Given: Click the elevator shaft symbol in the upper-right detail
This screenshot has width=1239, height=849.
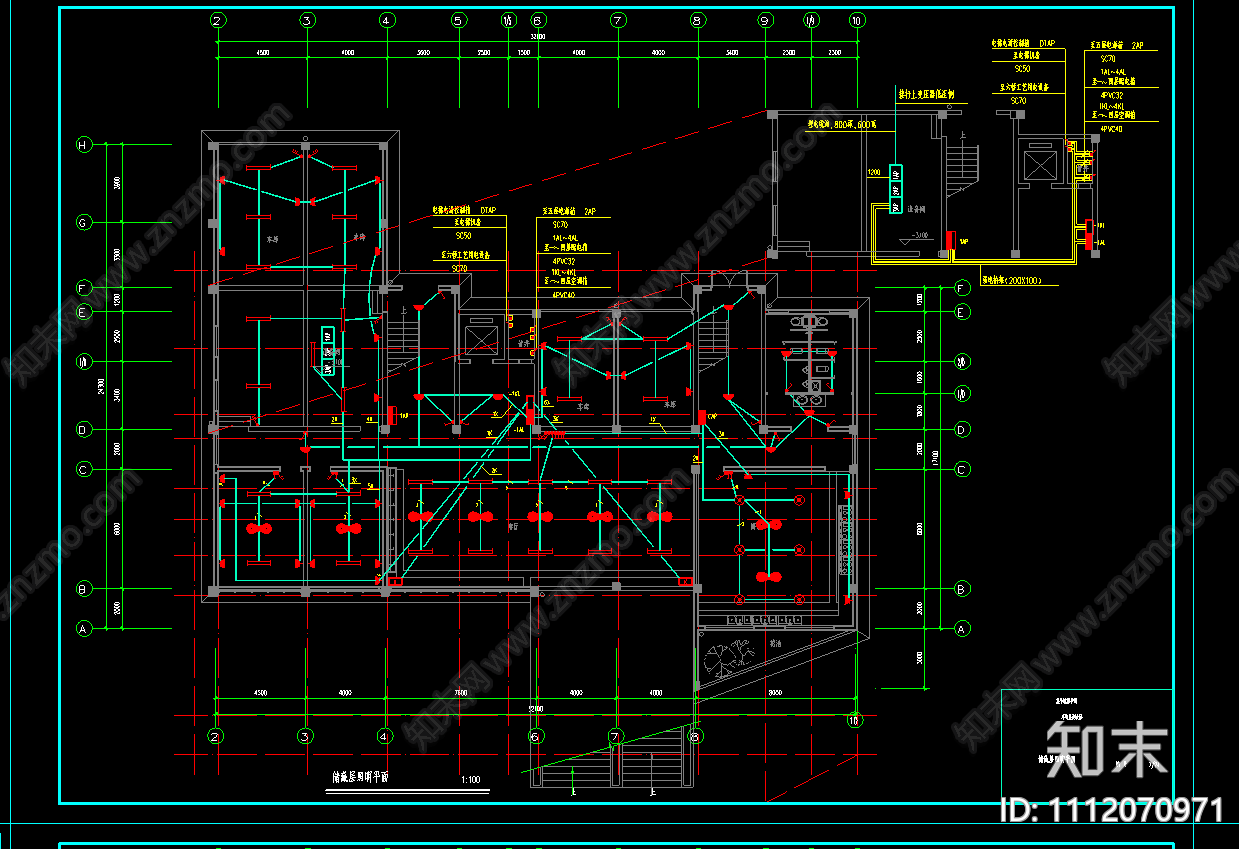Looking at the screenshot, I should (x=1040, y=164).
